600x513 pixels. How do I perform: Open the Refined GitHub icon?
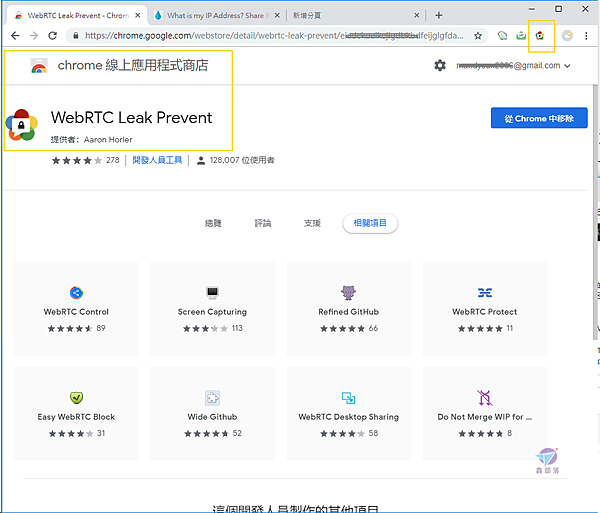point(348,293)
